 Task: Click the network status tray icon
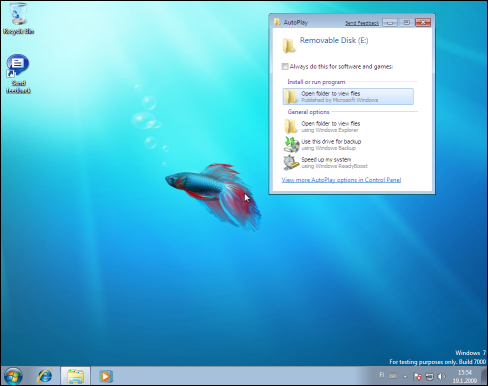429,377
